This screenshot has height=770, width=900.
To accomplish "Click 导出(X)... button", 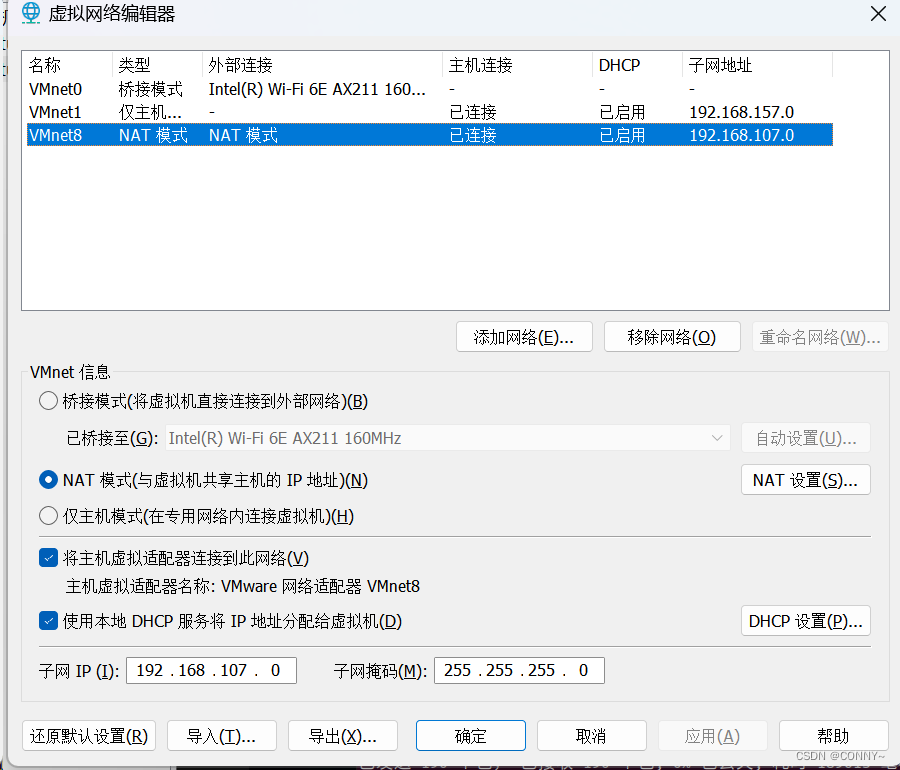I will pyautogui.click(x=343, y=736).
